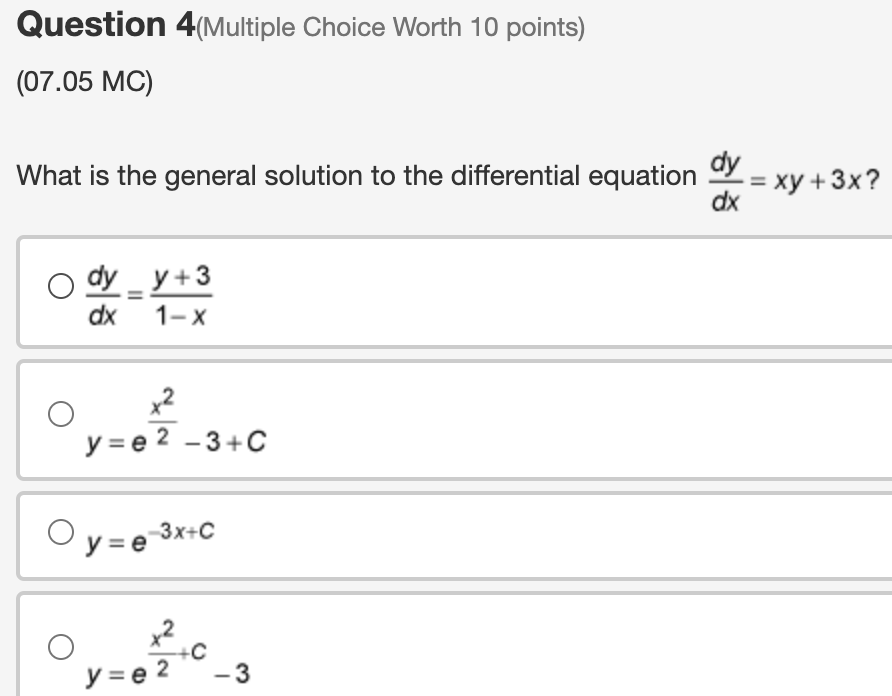
Task: Click the fraction dy/dx in the first option
Action: click(104, 295)
